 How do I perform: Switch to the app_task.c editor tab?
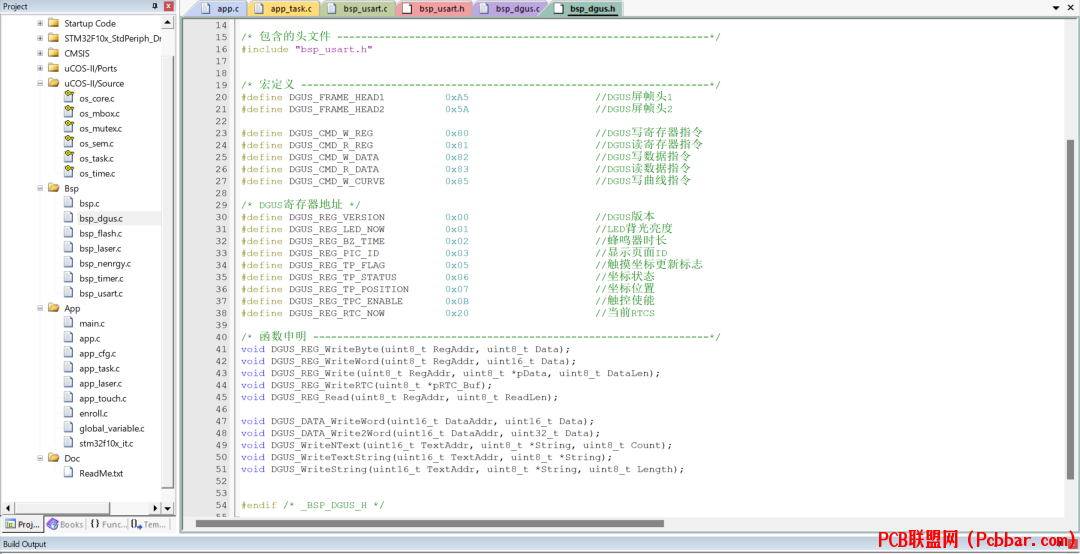[x=284, y=9]
